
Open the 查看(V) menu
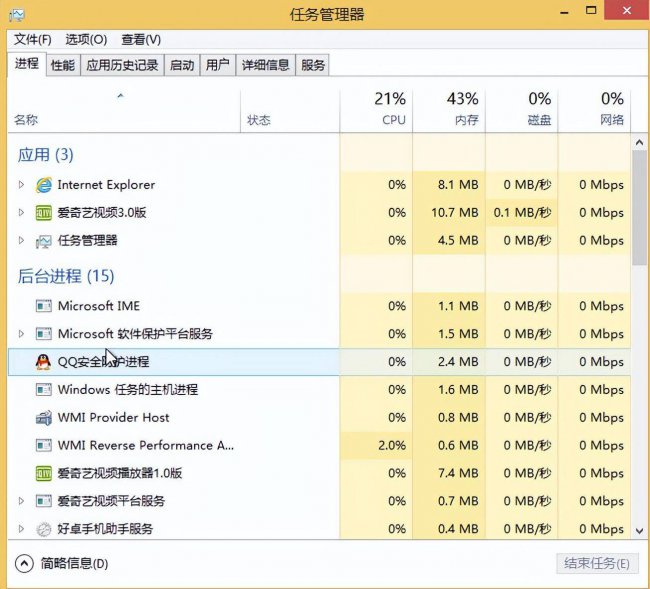[141, 40]
